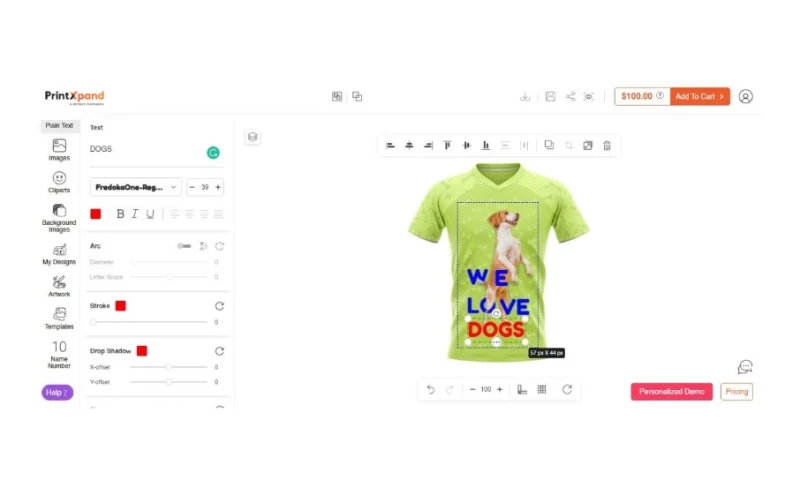This screenshot has height=480, width=800.
Task: Toggle the Arc switch
Action: 184,246
